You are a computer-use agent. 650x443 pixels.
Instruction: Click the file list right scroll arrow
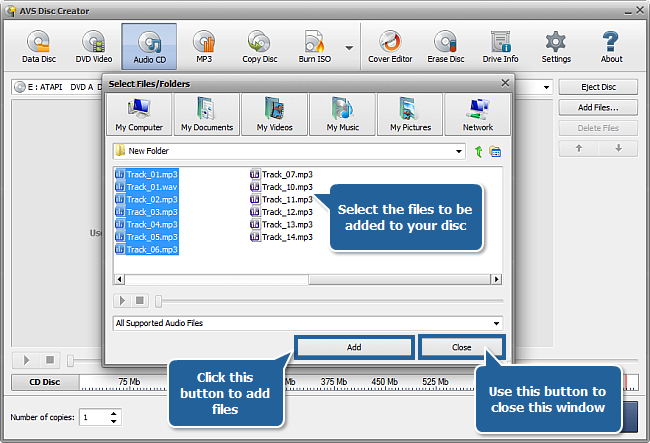pyautogui.click(x=496, y=279)
